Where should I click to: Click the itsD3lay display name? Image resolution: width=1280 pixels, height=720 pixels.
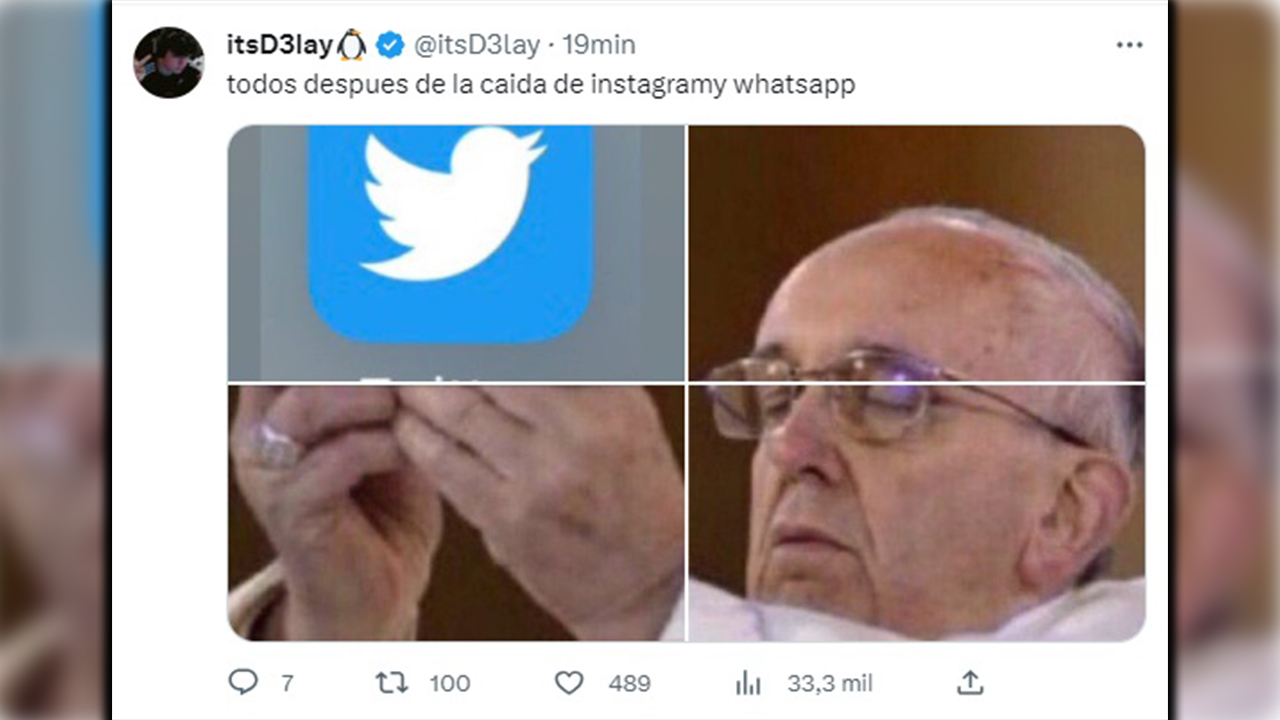click(280, 45)
